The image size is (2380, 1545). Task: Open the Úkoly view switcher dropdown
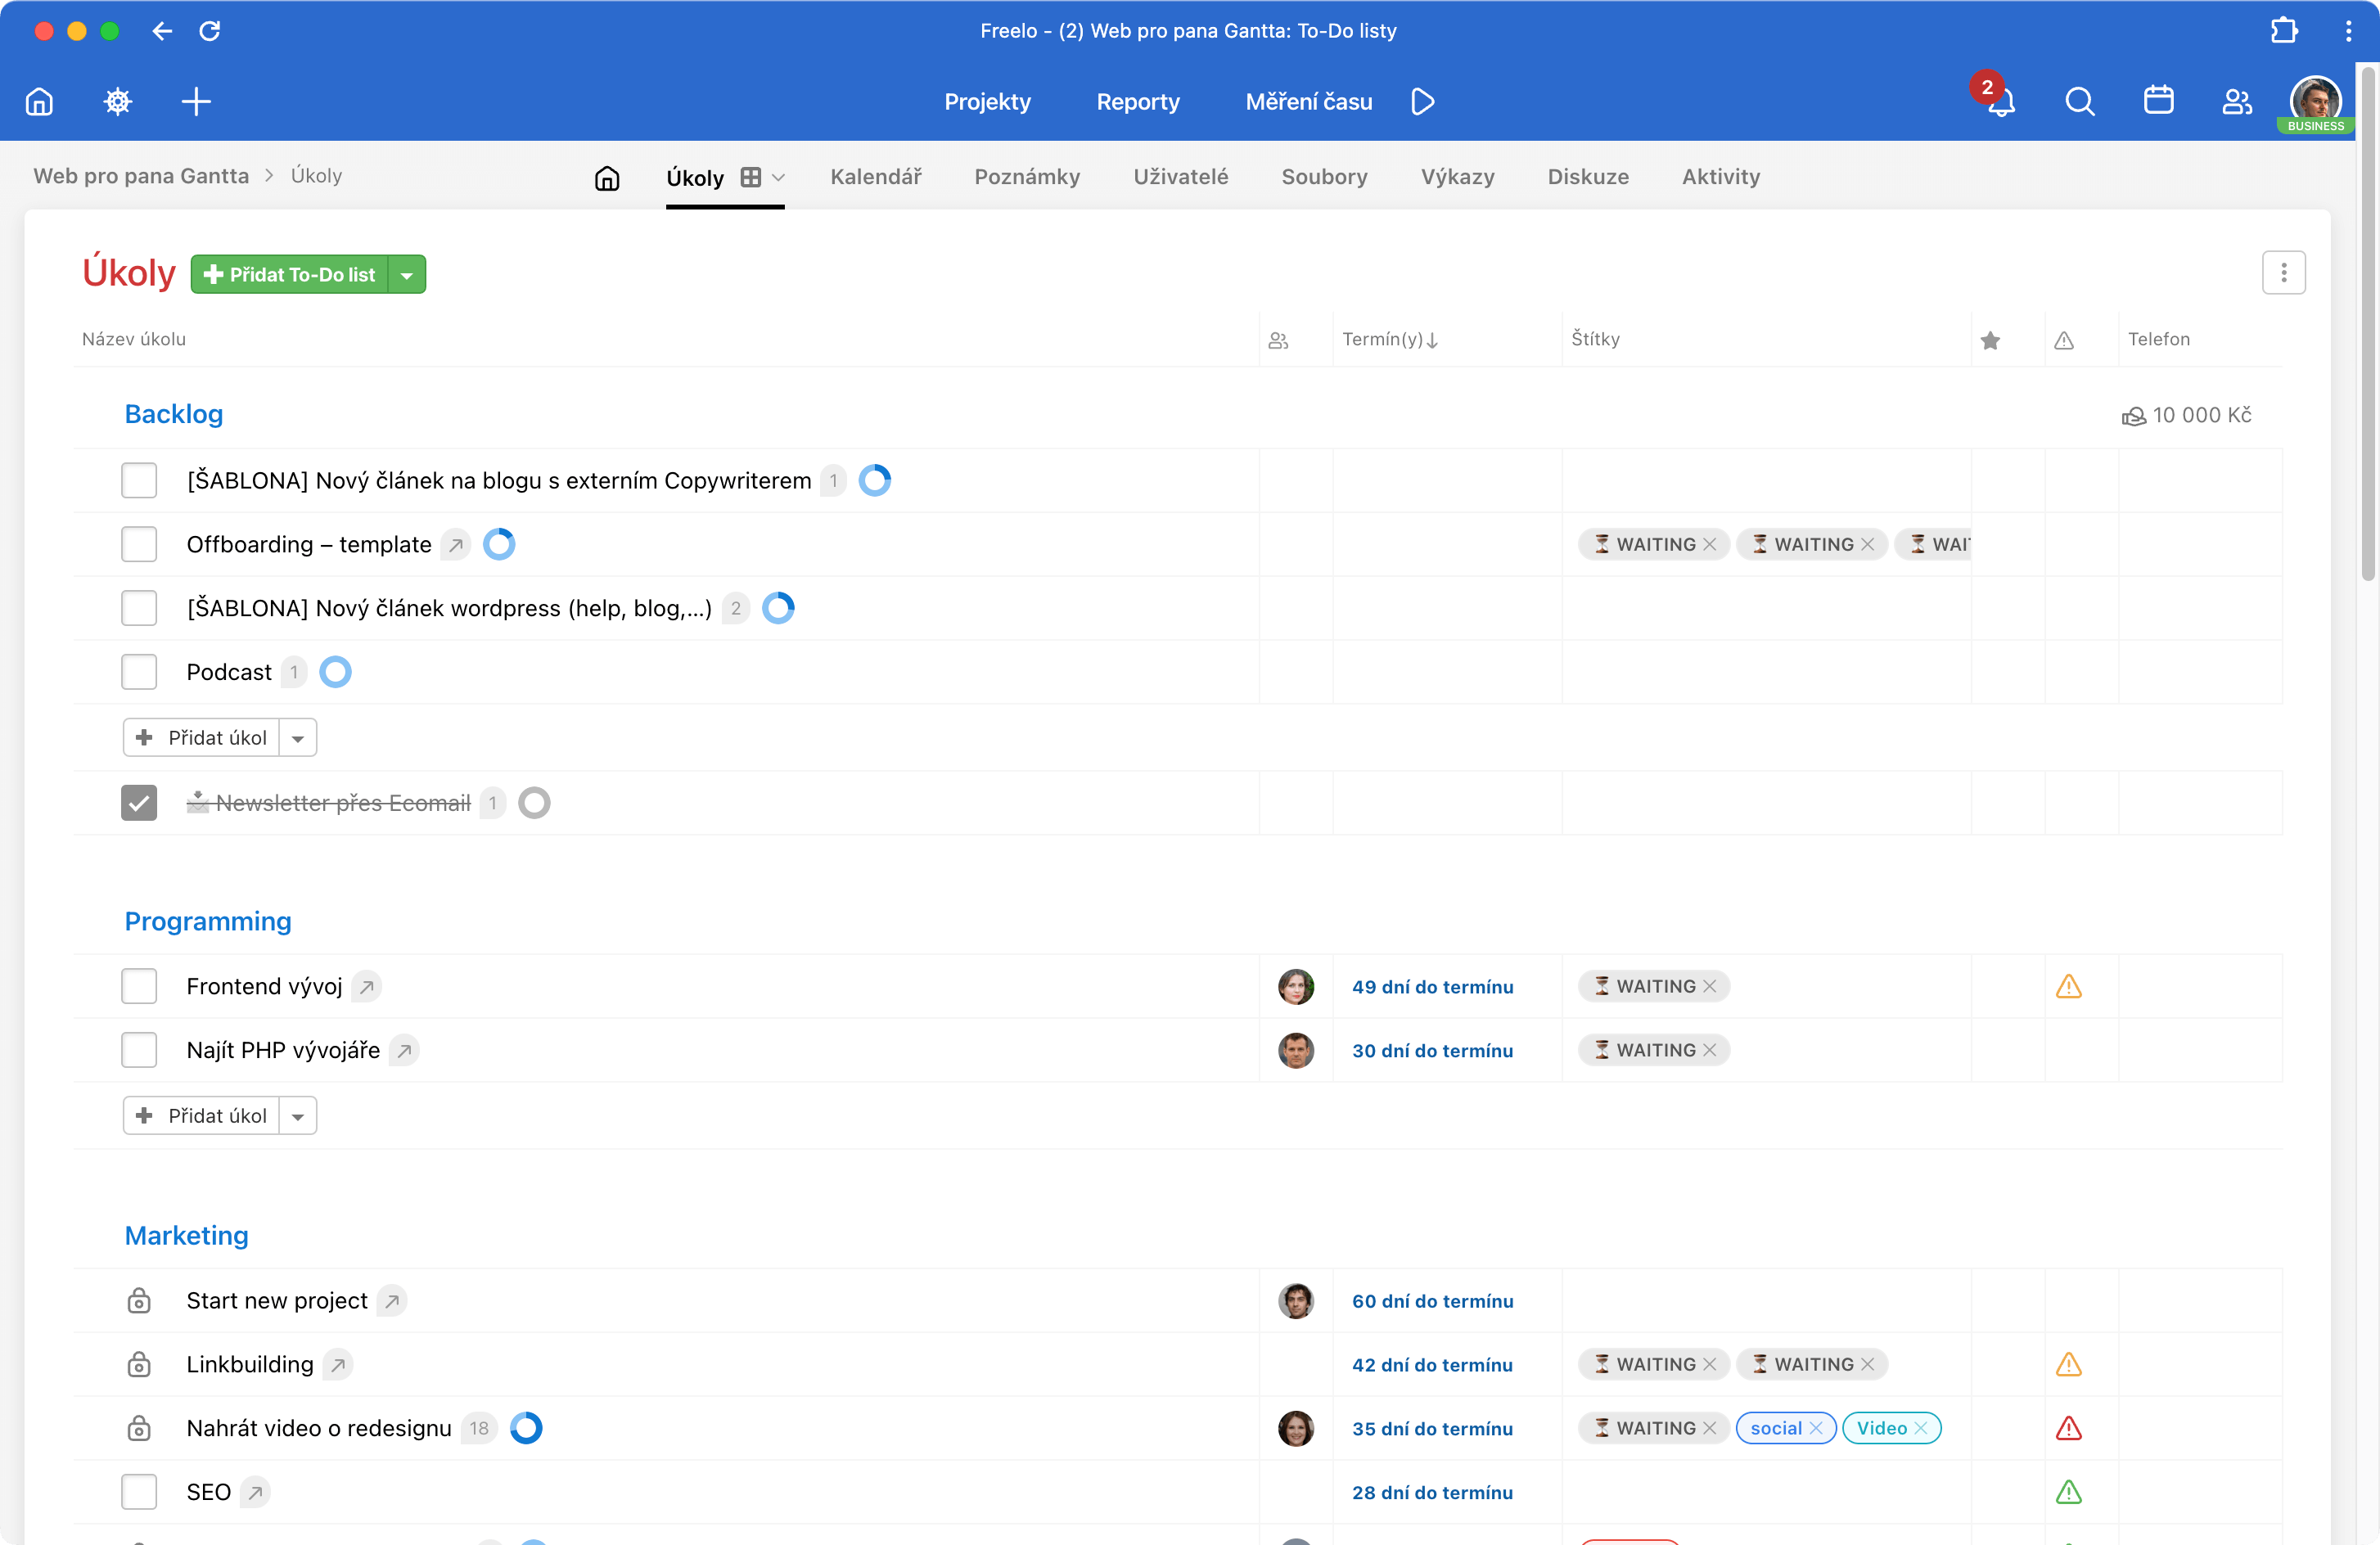click(763, 178)
